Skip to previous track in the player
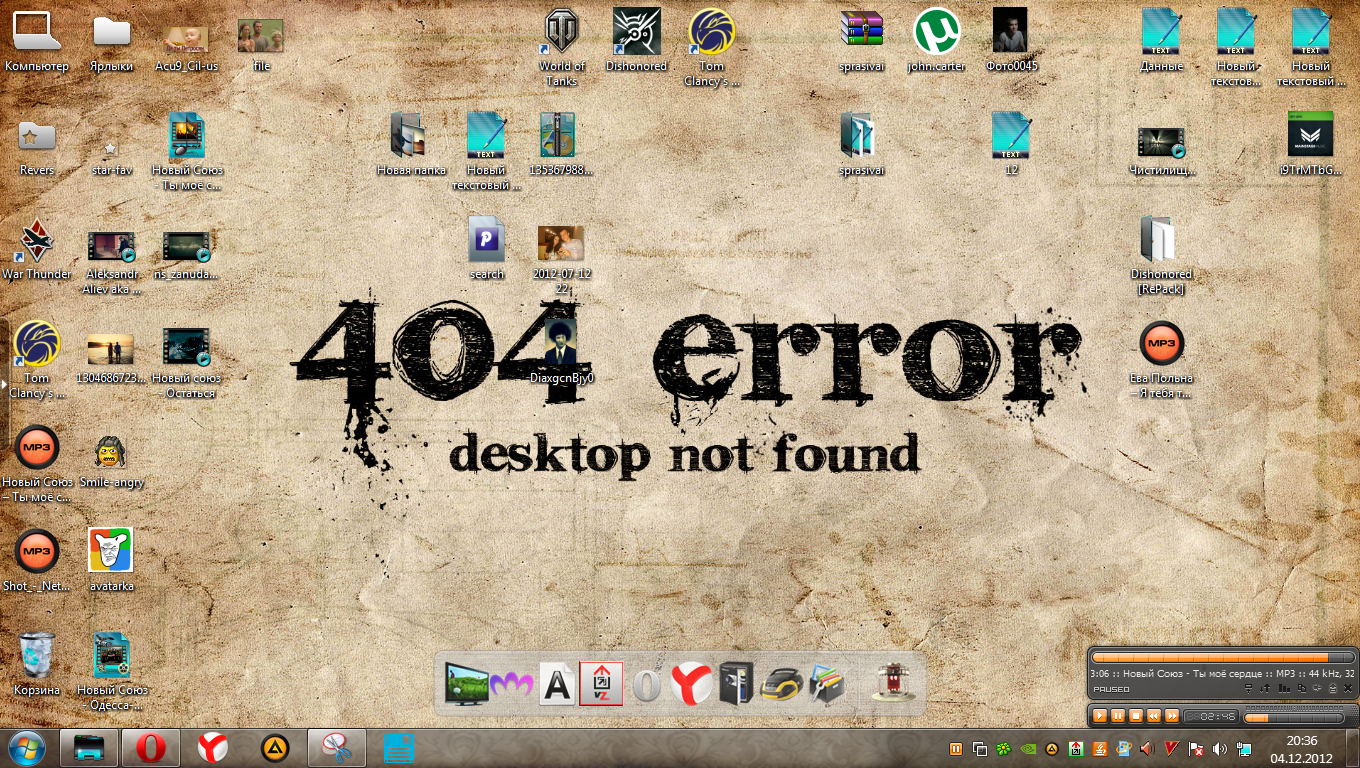 1153,716
